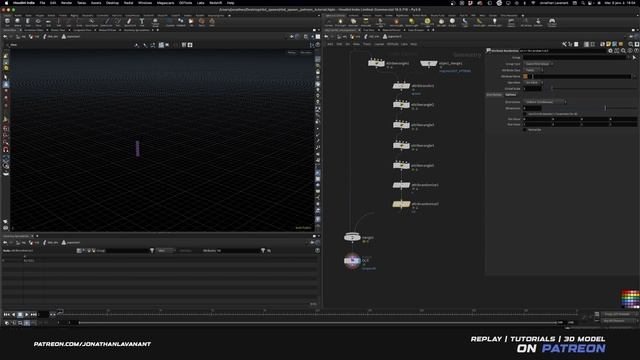This screenshot has height=360, width=640.
Task: Open network editor search magnifier
Action: (630, 44)
